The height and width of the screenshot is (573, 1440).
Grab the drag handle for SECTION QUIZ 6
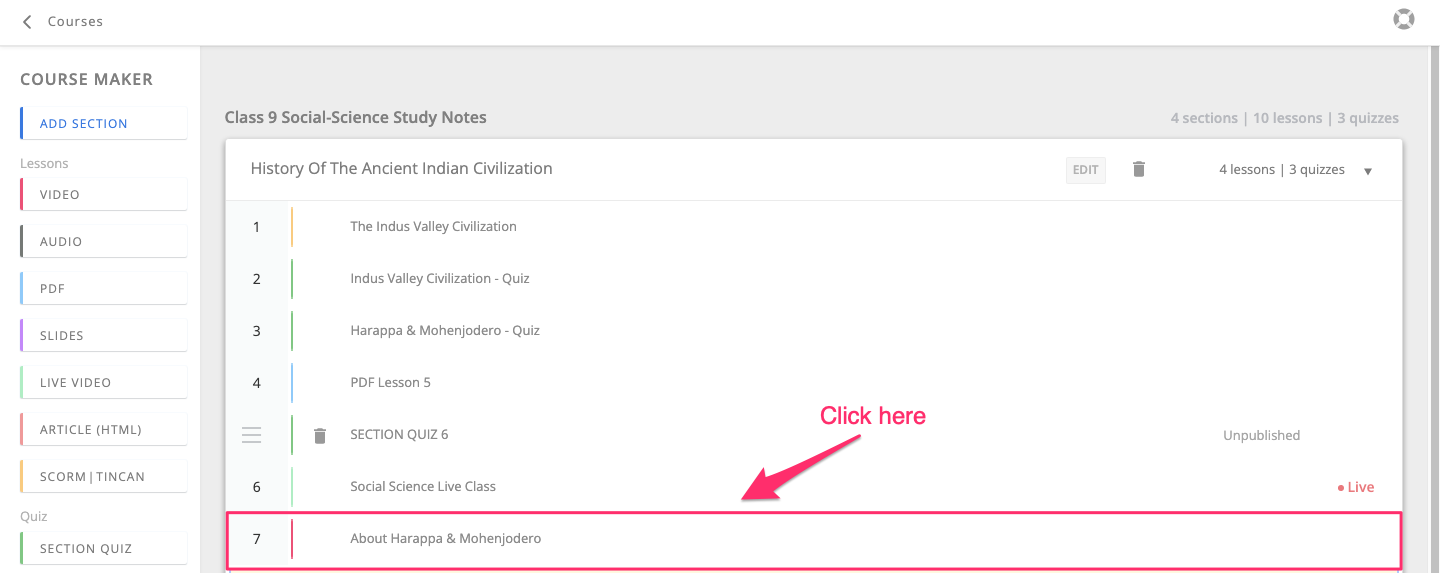[252, 435]
